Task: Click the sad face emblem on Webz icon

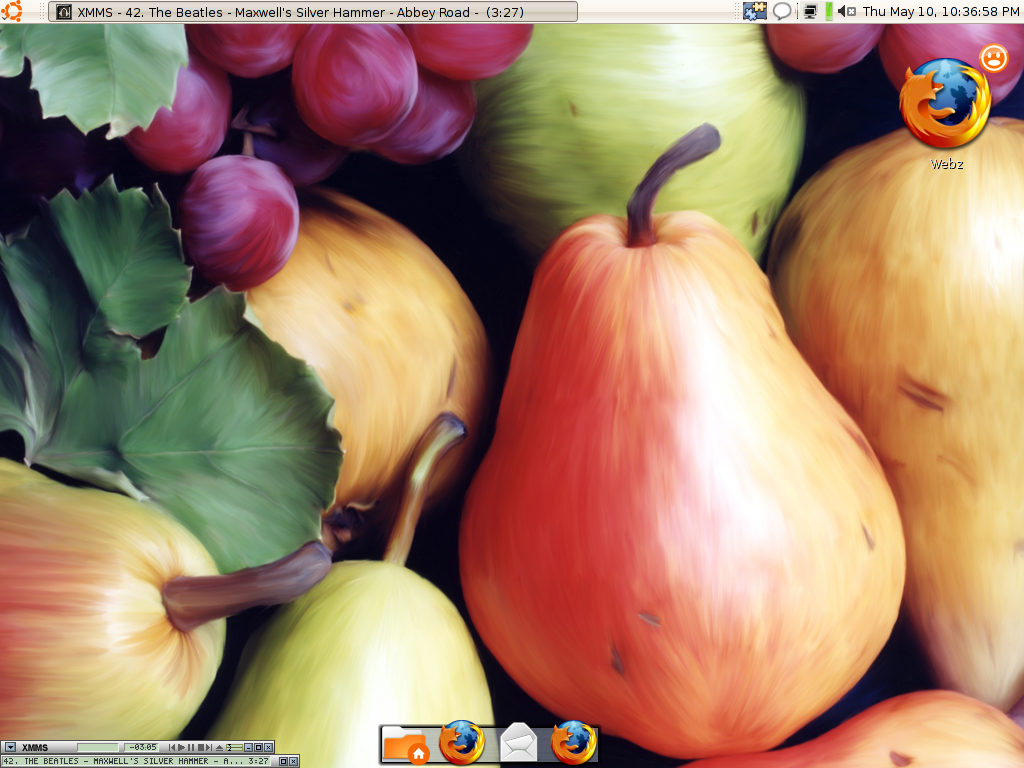Action: 994,58
